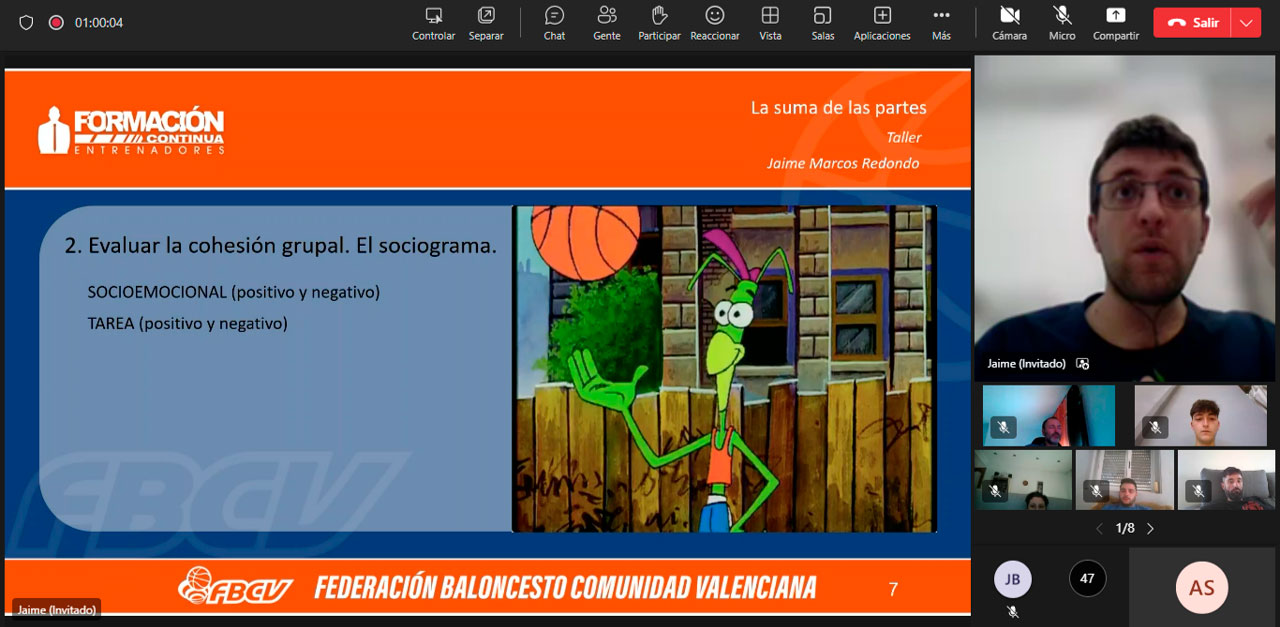Open the Salas breakout rooms
The height and width of the screenshot is (627, 1280).
pos(822,24)
